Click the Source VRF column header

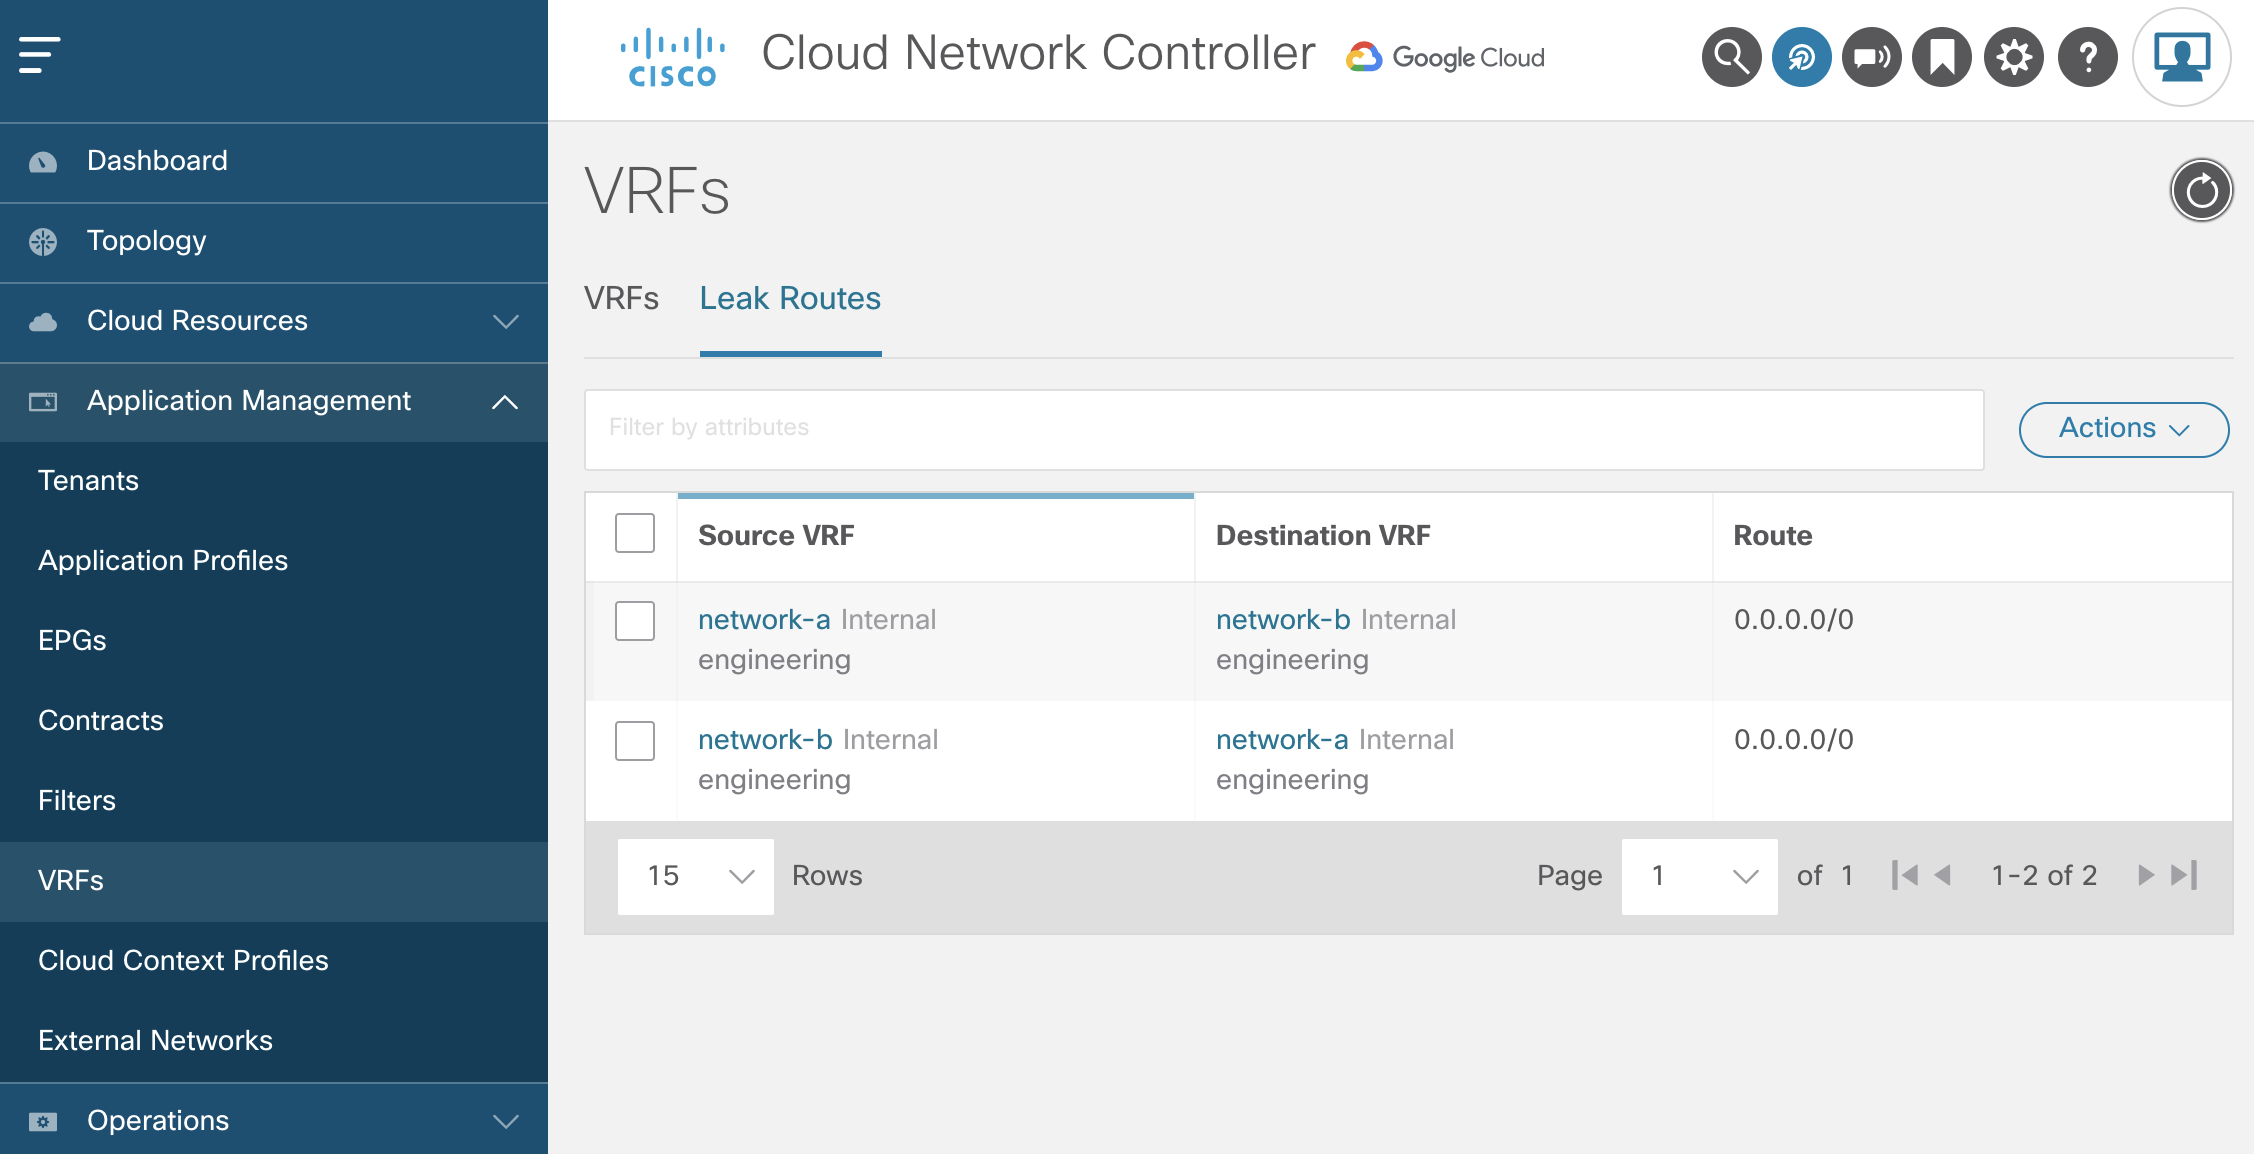click(x=776, y=536)
